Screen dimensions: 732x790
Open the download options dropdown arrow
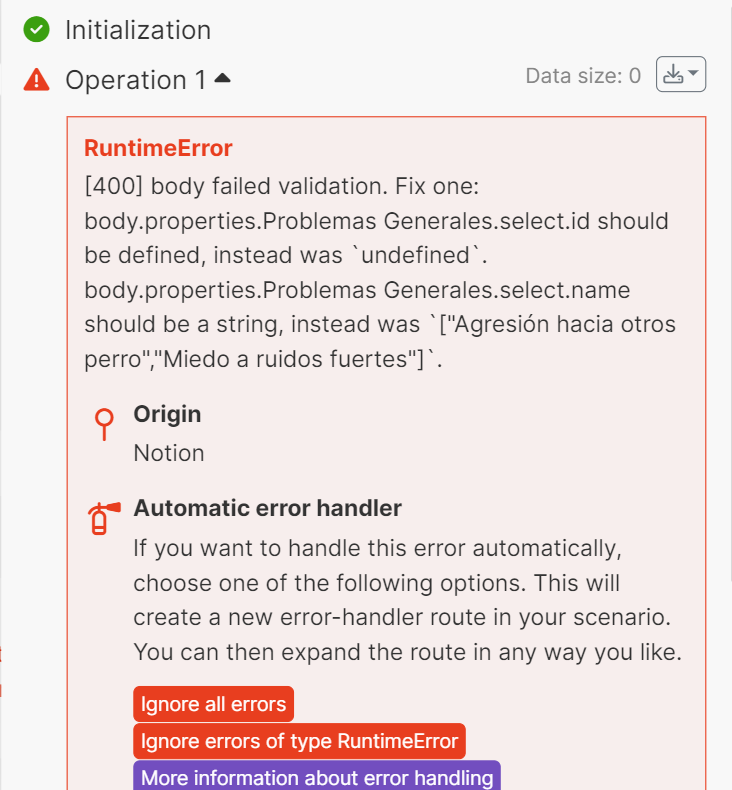(x=694, y=75)
